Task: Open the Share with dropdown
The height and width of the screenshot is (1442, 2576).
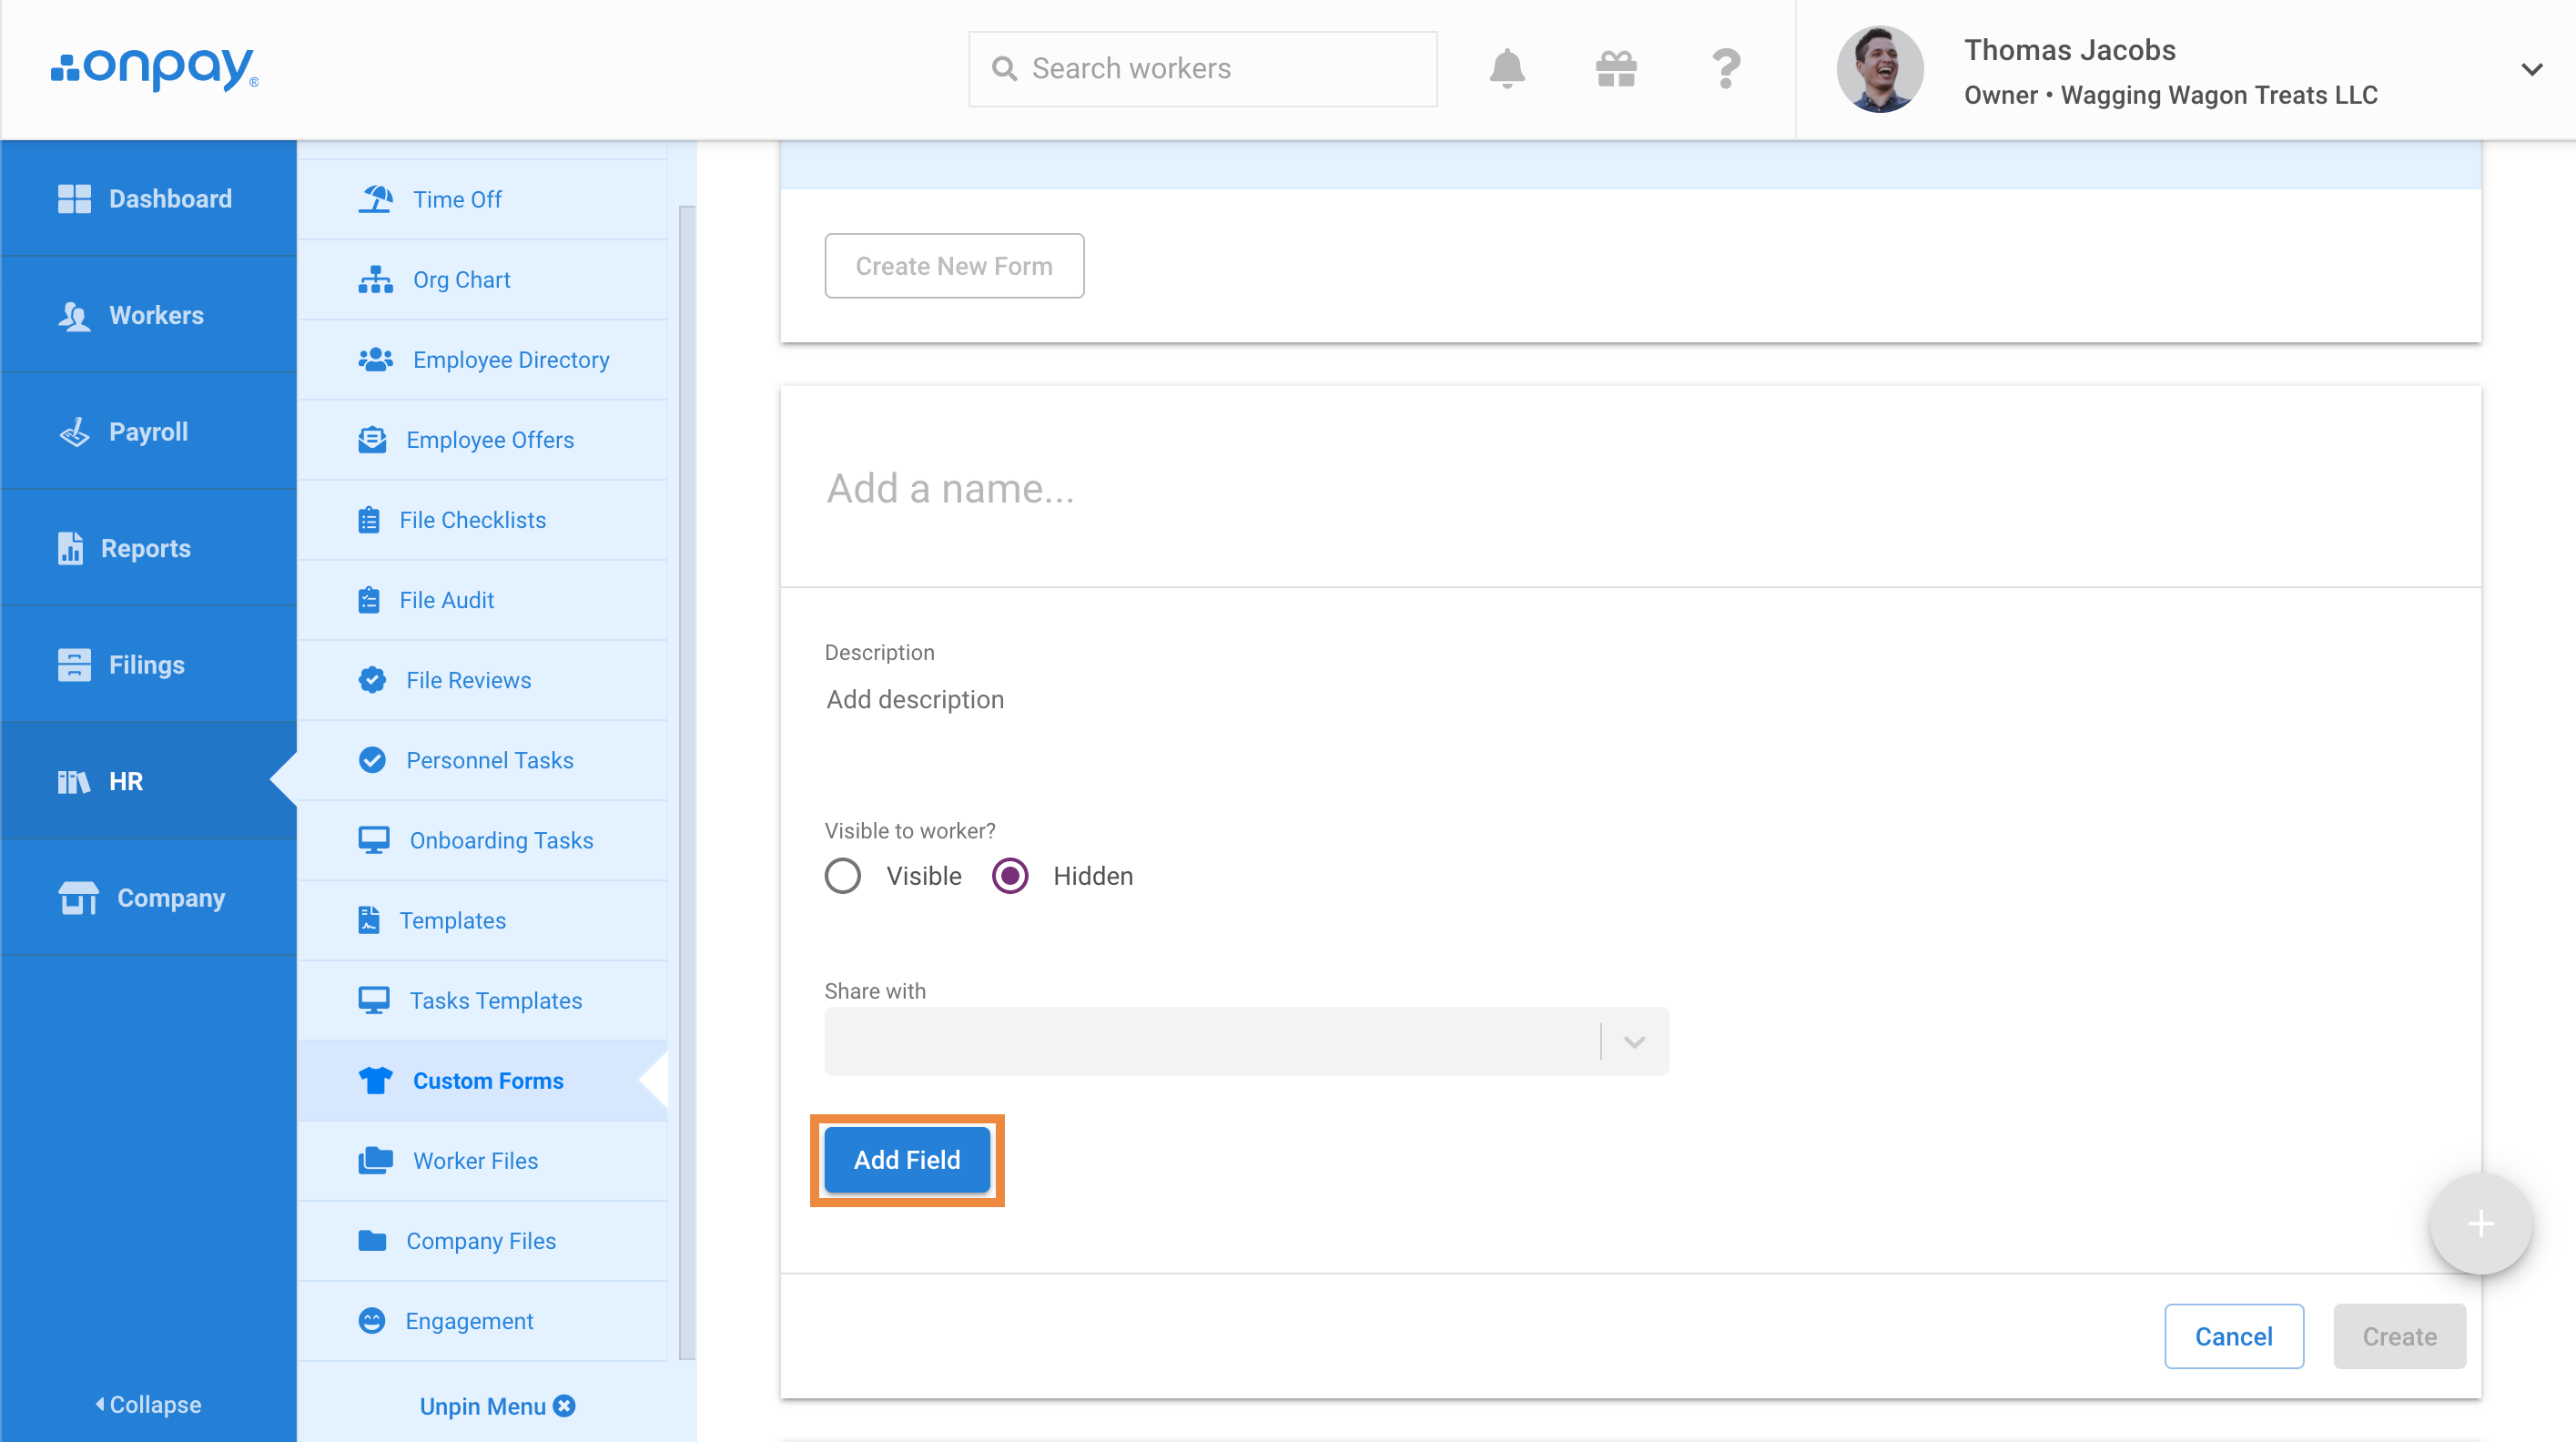Action: (x=1246, y=1041)
